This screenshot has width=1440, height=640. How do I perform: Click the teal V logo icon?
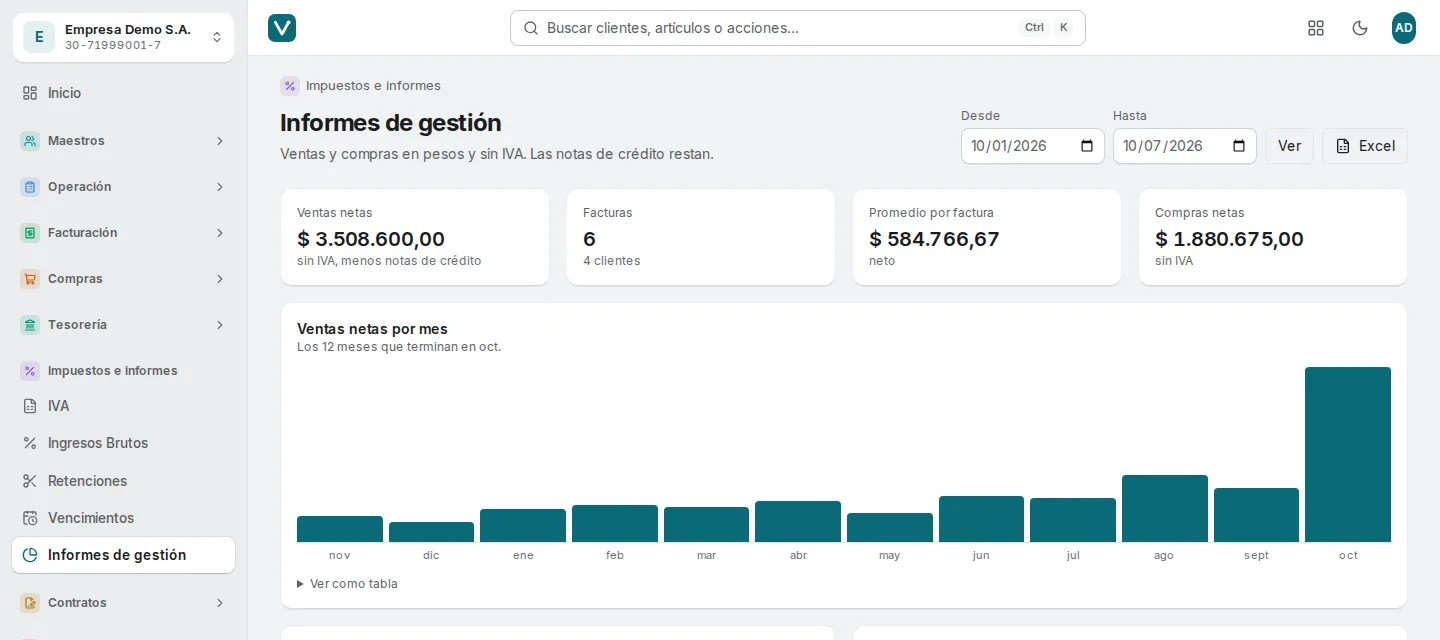(282, 28)
